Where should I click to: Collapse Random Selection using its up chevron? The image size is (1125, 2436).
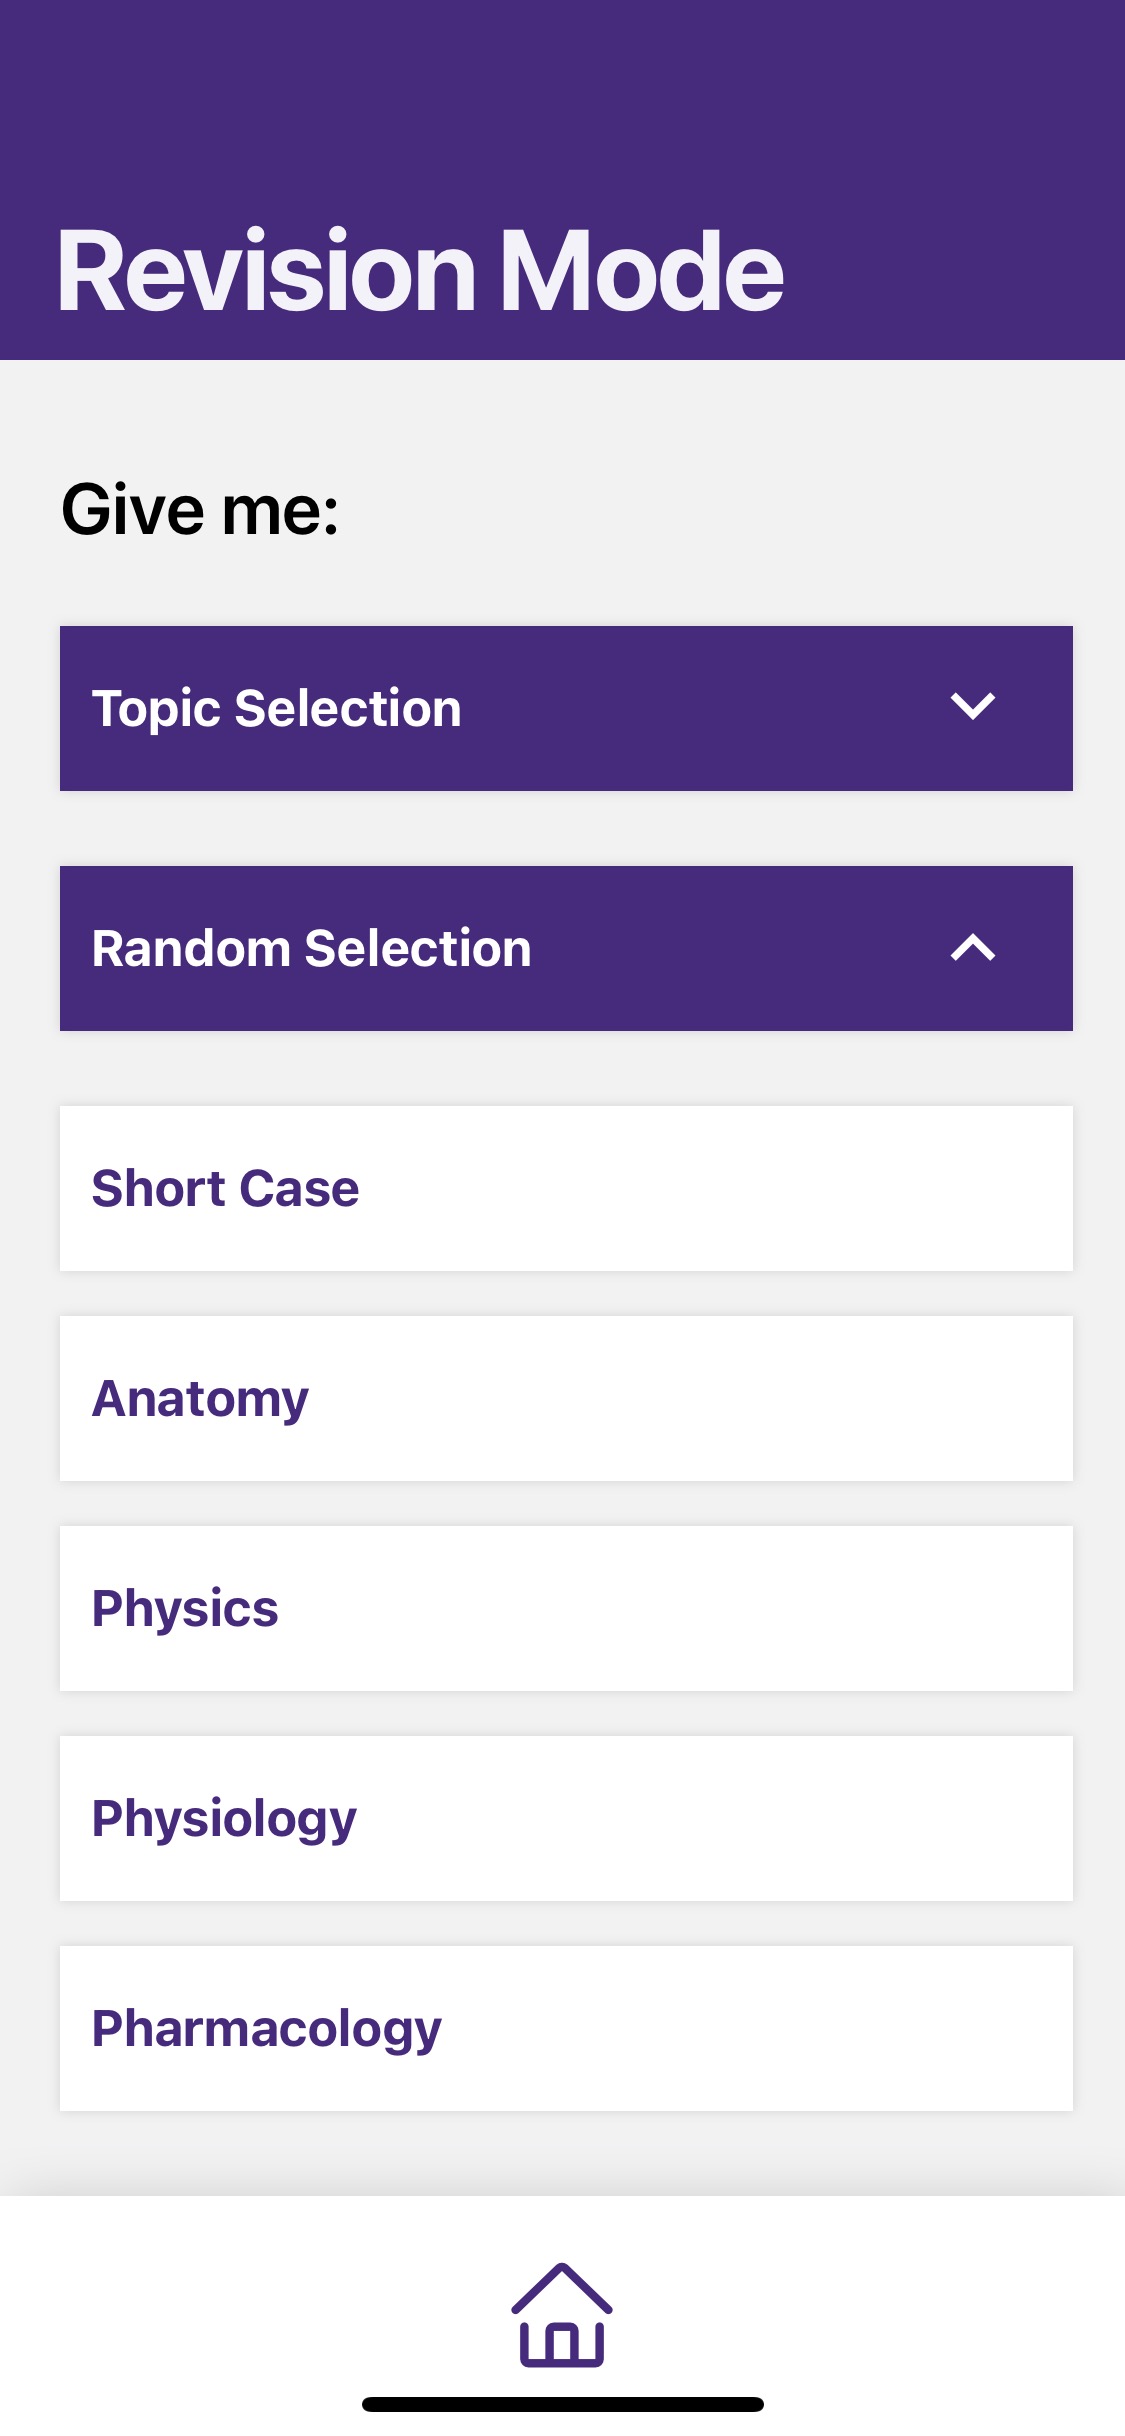point(972,948)
